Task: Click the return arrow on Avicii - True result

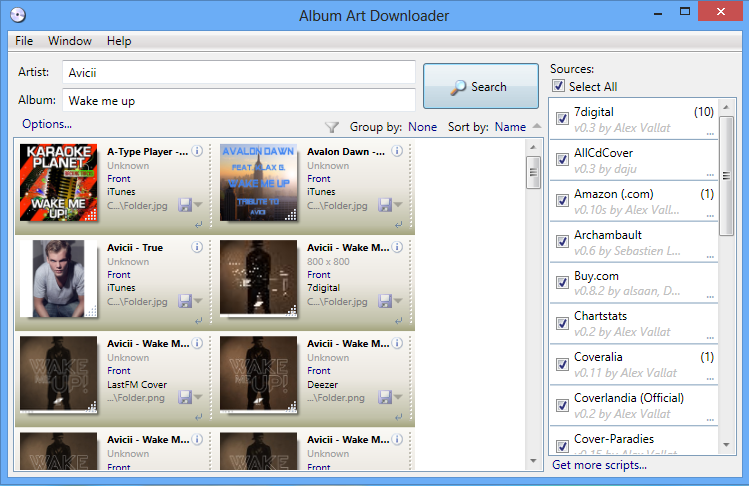Action: 199,321
